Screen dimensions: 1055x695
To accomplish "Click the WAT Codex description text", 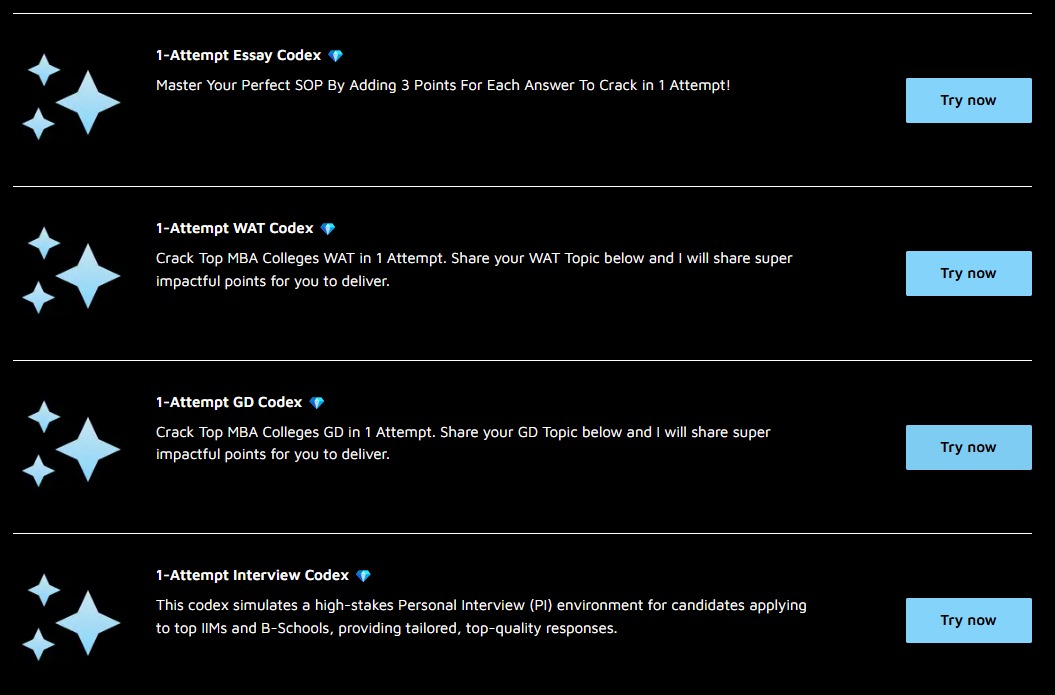I will tap(474, 270).
